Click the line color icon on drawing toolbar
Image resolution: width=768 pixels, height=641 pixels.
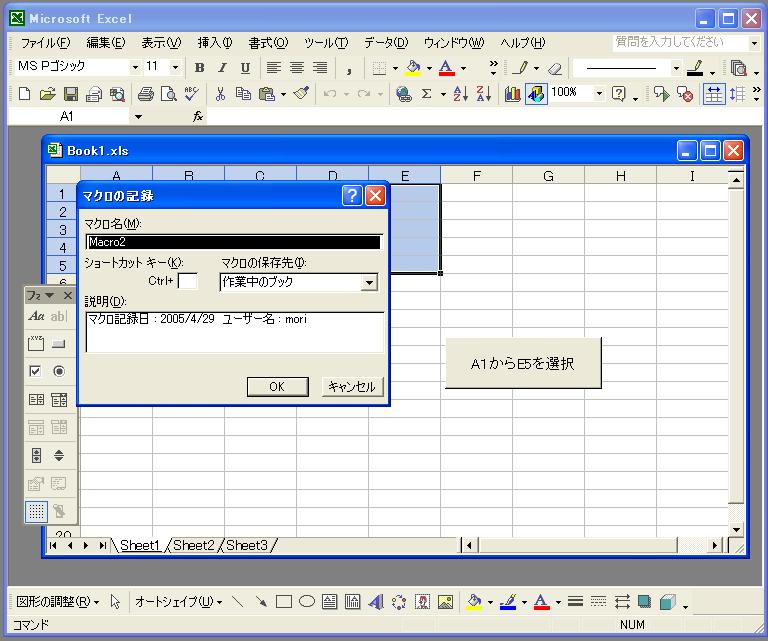click(508, 601)
